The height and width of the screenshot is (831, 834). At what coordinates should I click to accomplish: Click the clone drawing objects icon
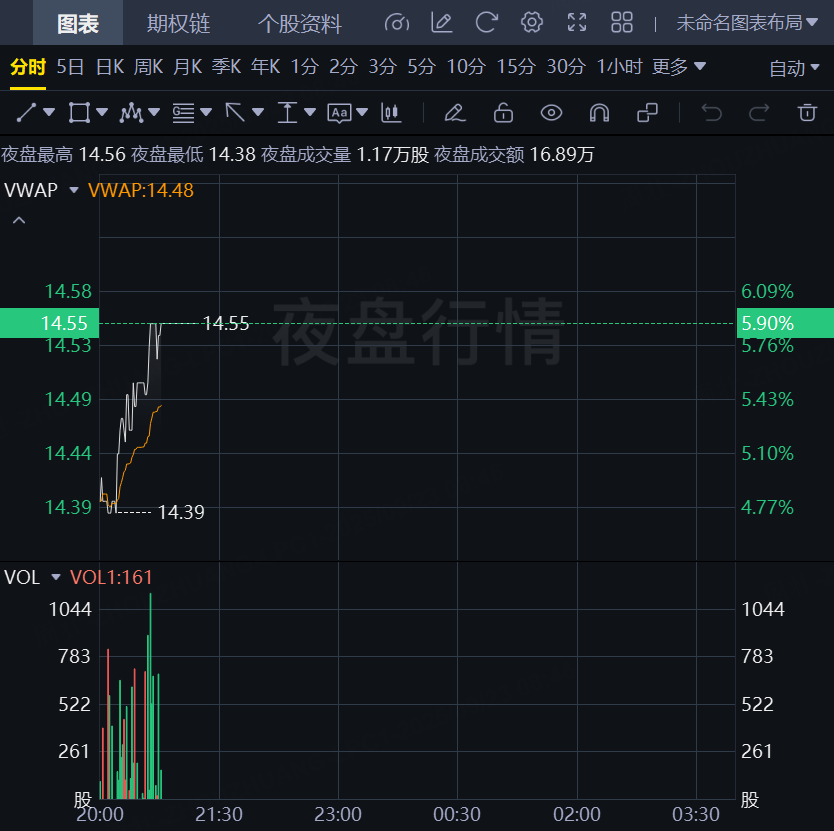(x=647, y=113)
